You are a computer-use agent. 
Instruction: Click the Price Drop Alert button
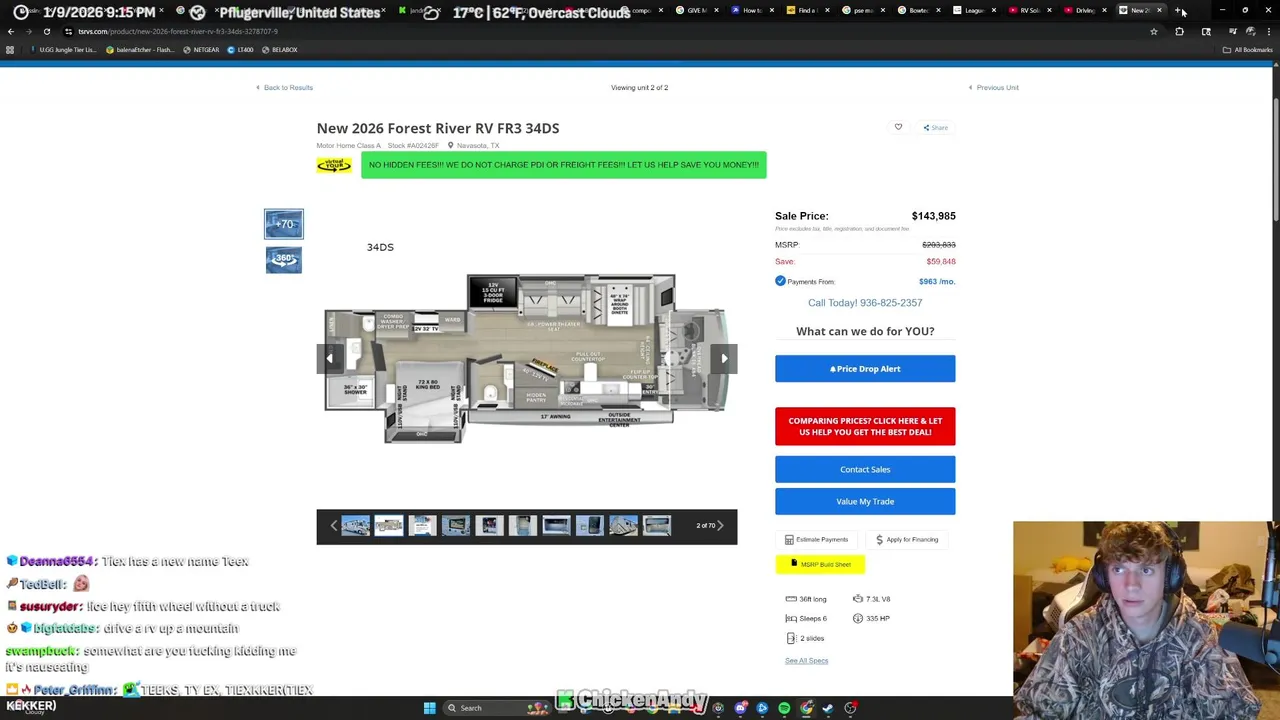coord(865,369)
